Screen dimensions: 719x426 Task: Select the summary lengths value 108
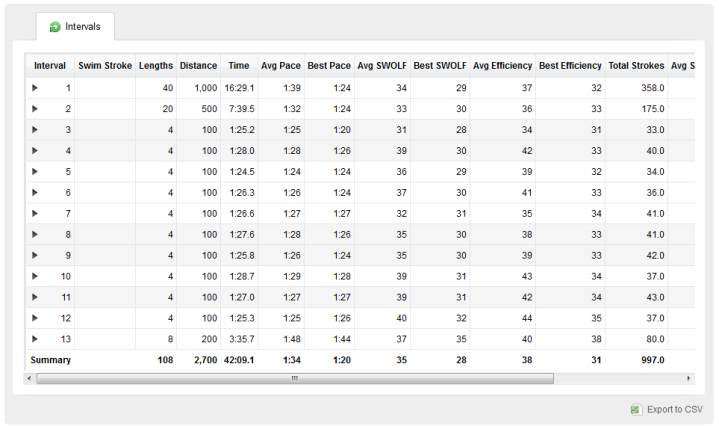(x=166, y=360)
